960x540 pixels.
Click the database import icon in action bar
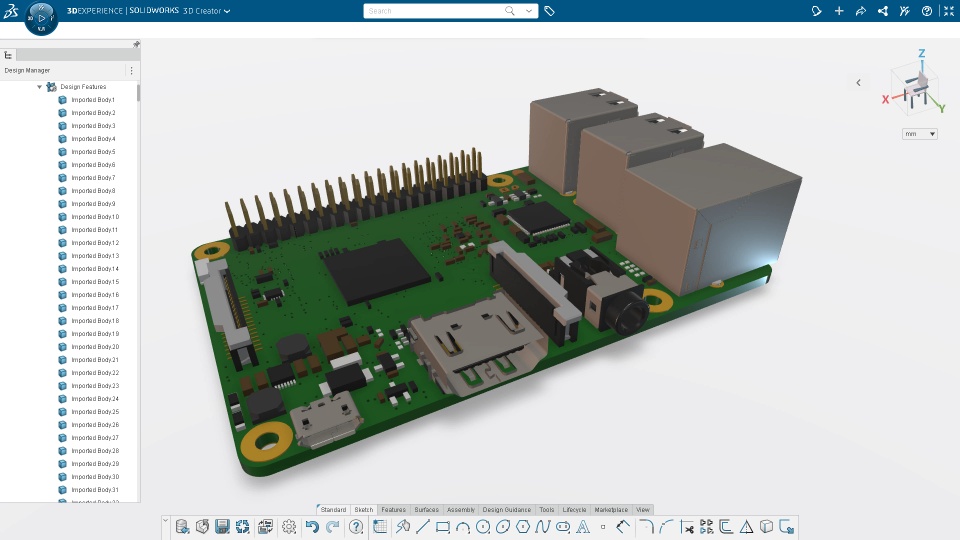(182, 527)
